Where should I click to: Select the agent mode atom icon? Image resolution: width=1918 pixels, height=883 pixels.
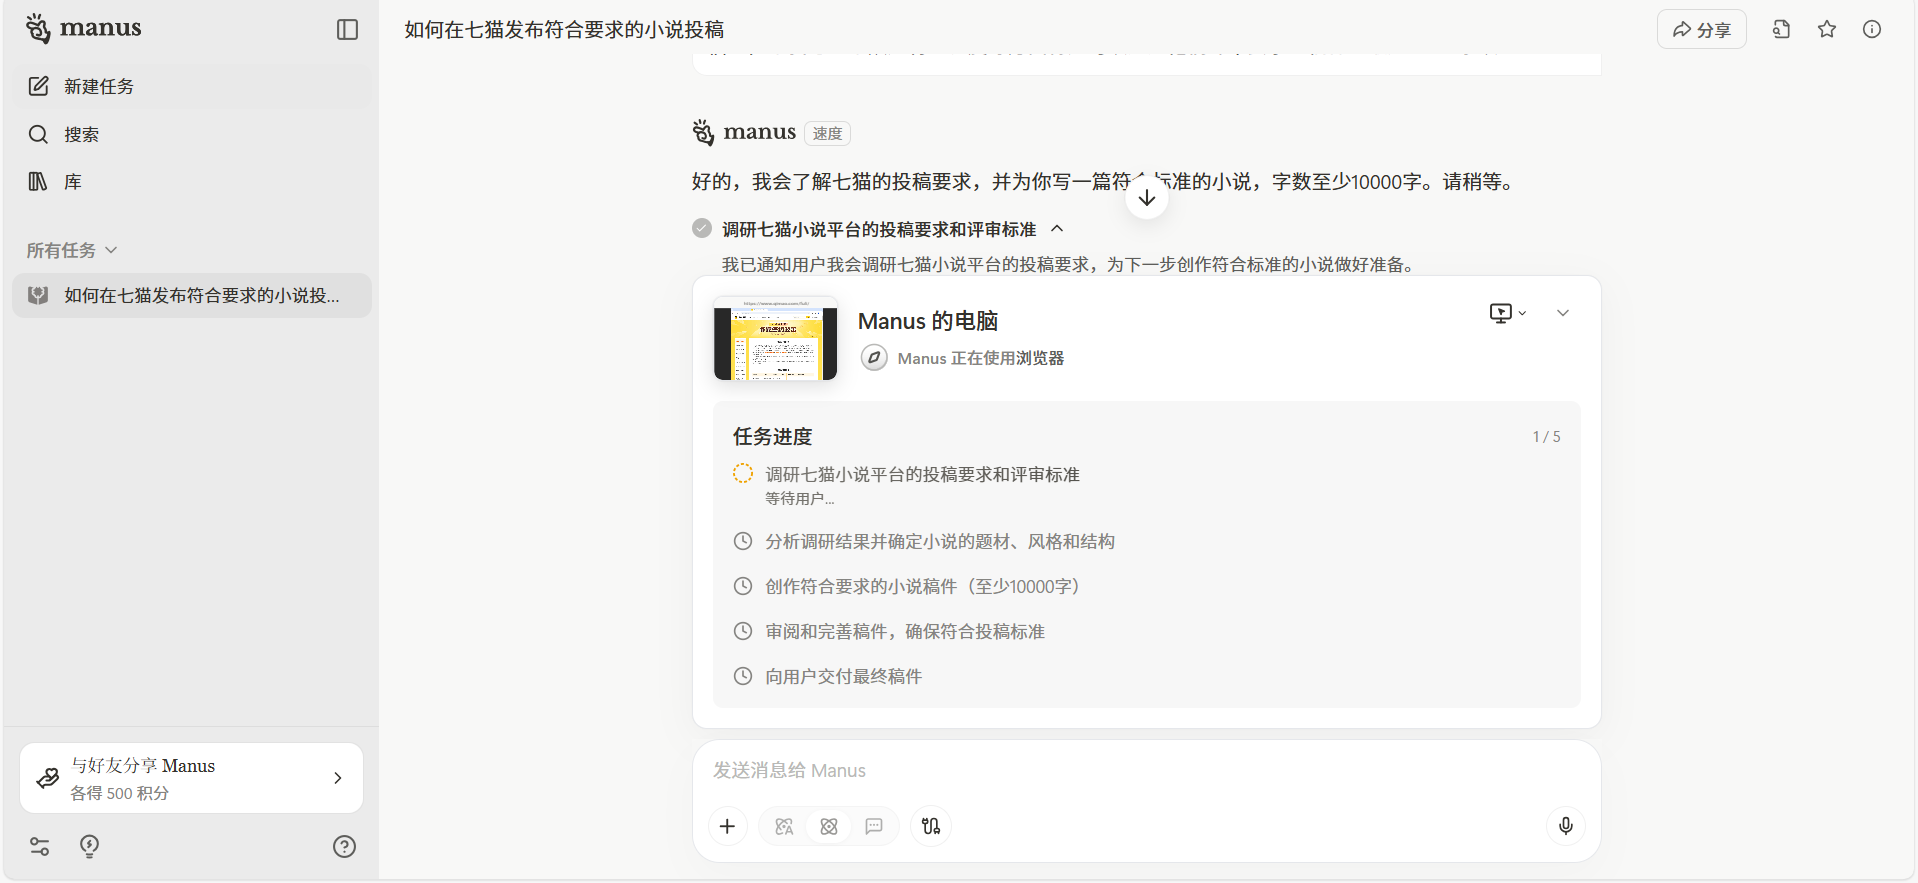point(829,826)
